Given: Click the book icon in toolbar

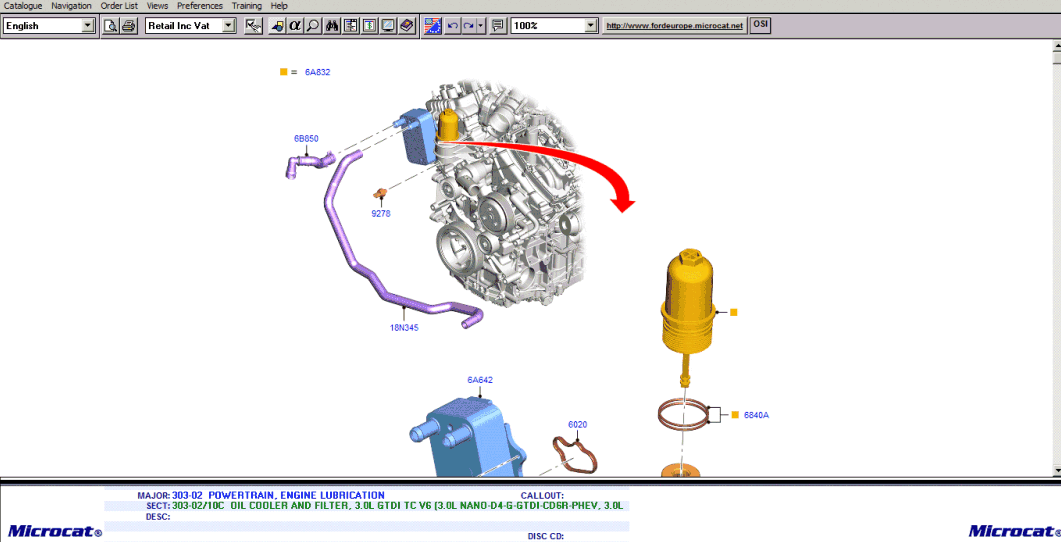Looking at the screenshot, I should coord(407,26).
